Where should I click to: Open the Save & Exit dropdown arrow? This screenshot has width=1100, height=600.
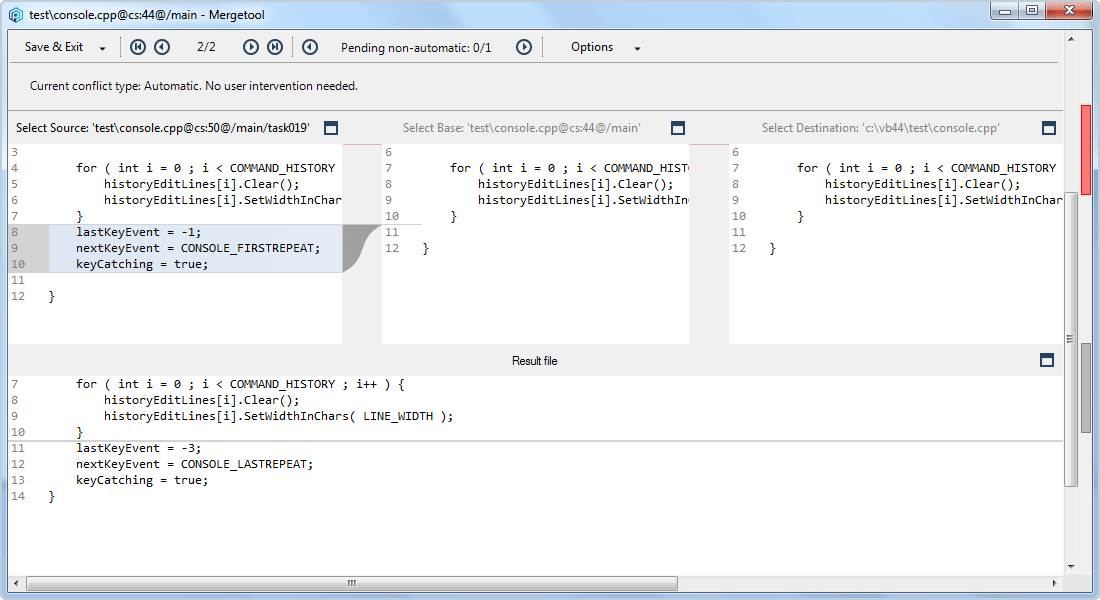pos(102,48)
